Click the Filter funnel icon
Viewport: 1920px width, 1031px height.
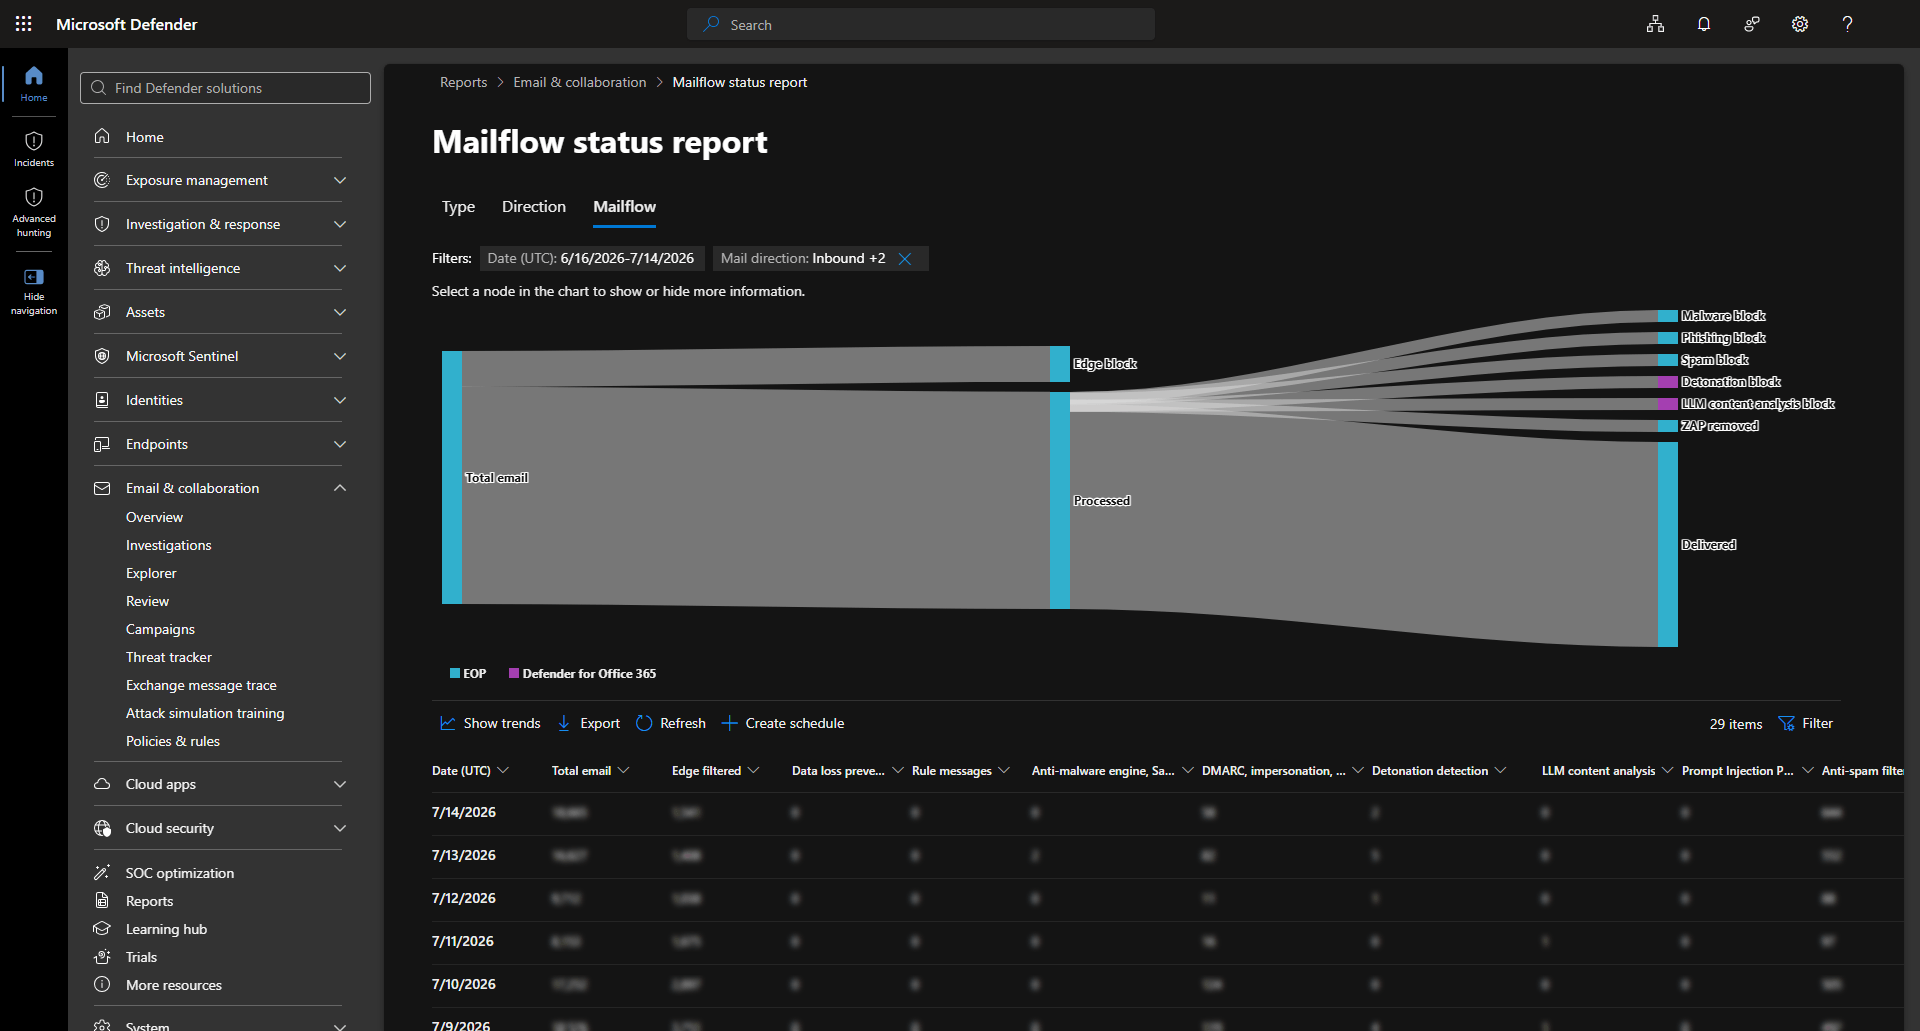click(1786, 723)
